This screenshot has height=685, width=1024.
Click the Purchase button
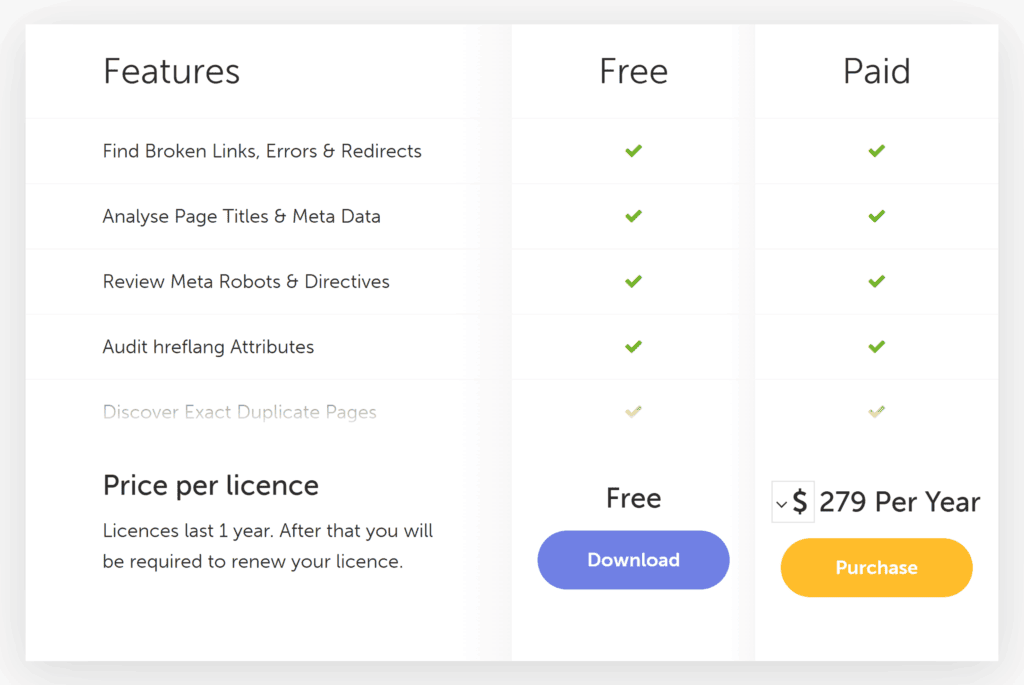(x=876, y=567)
